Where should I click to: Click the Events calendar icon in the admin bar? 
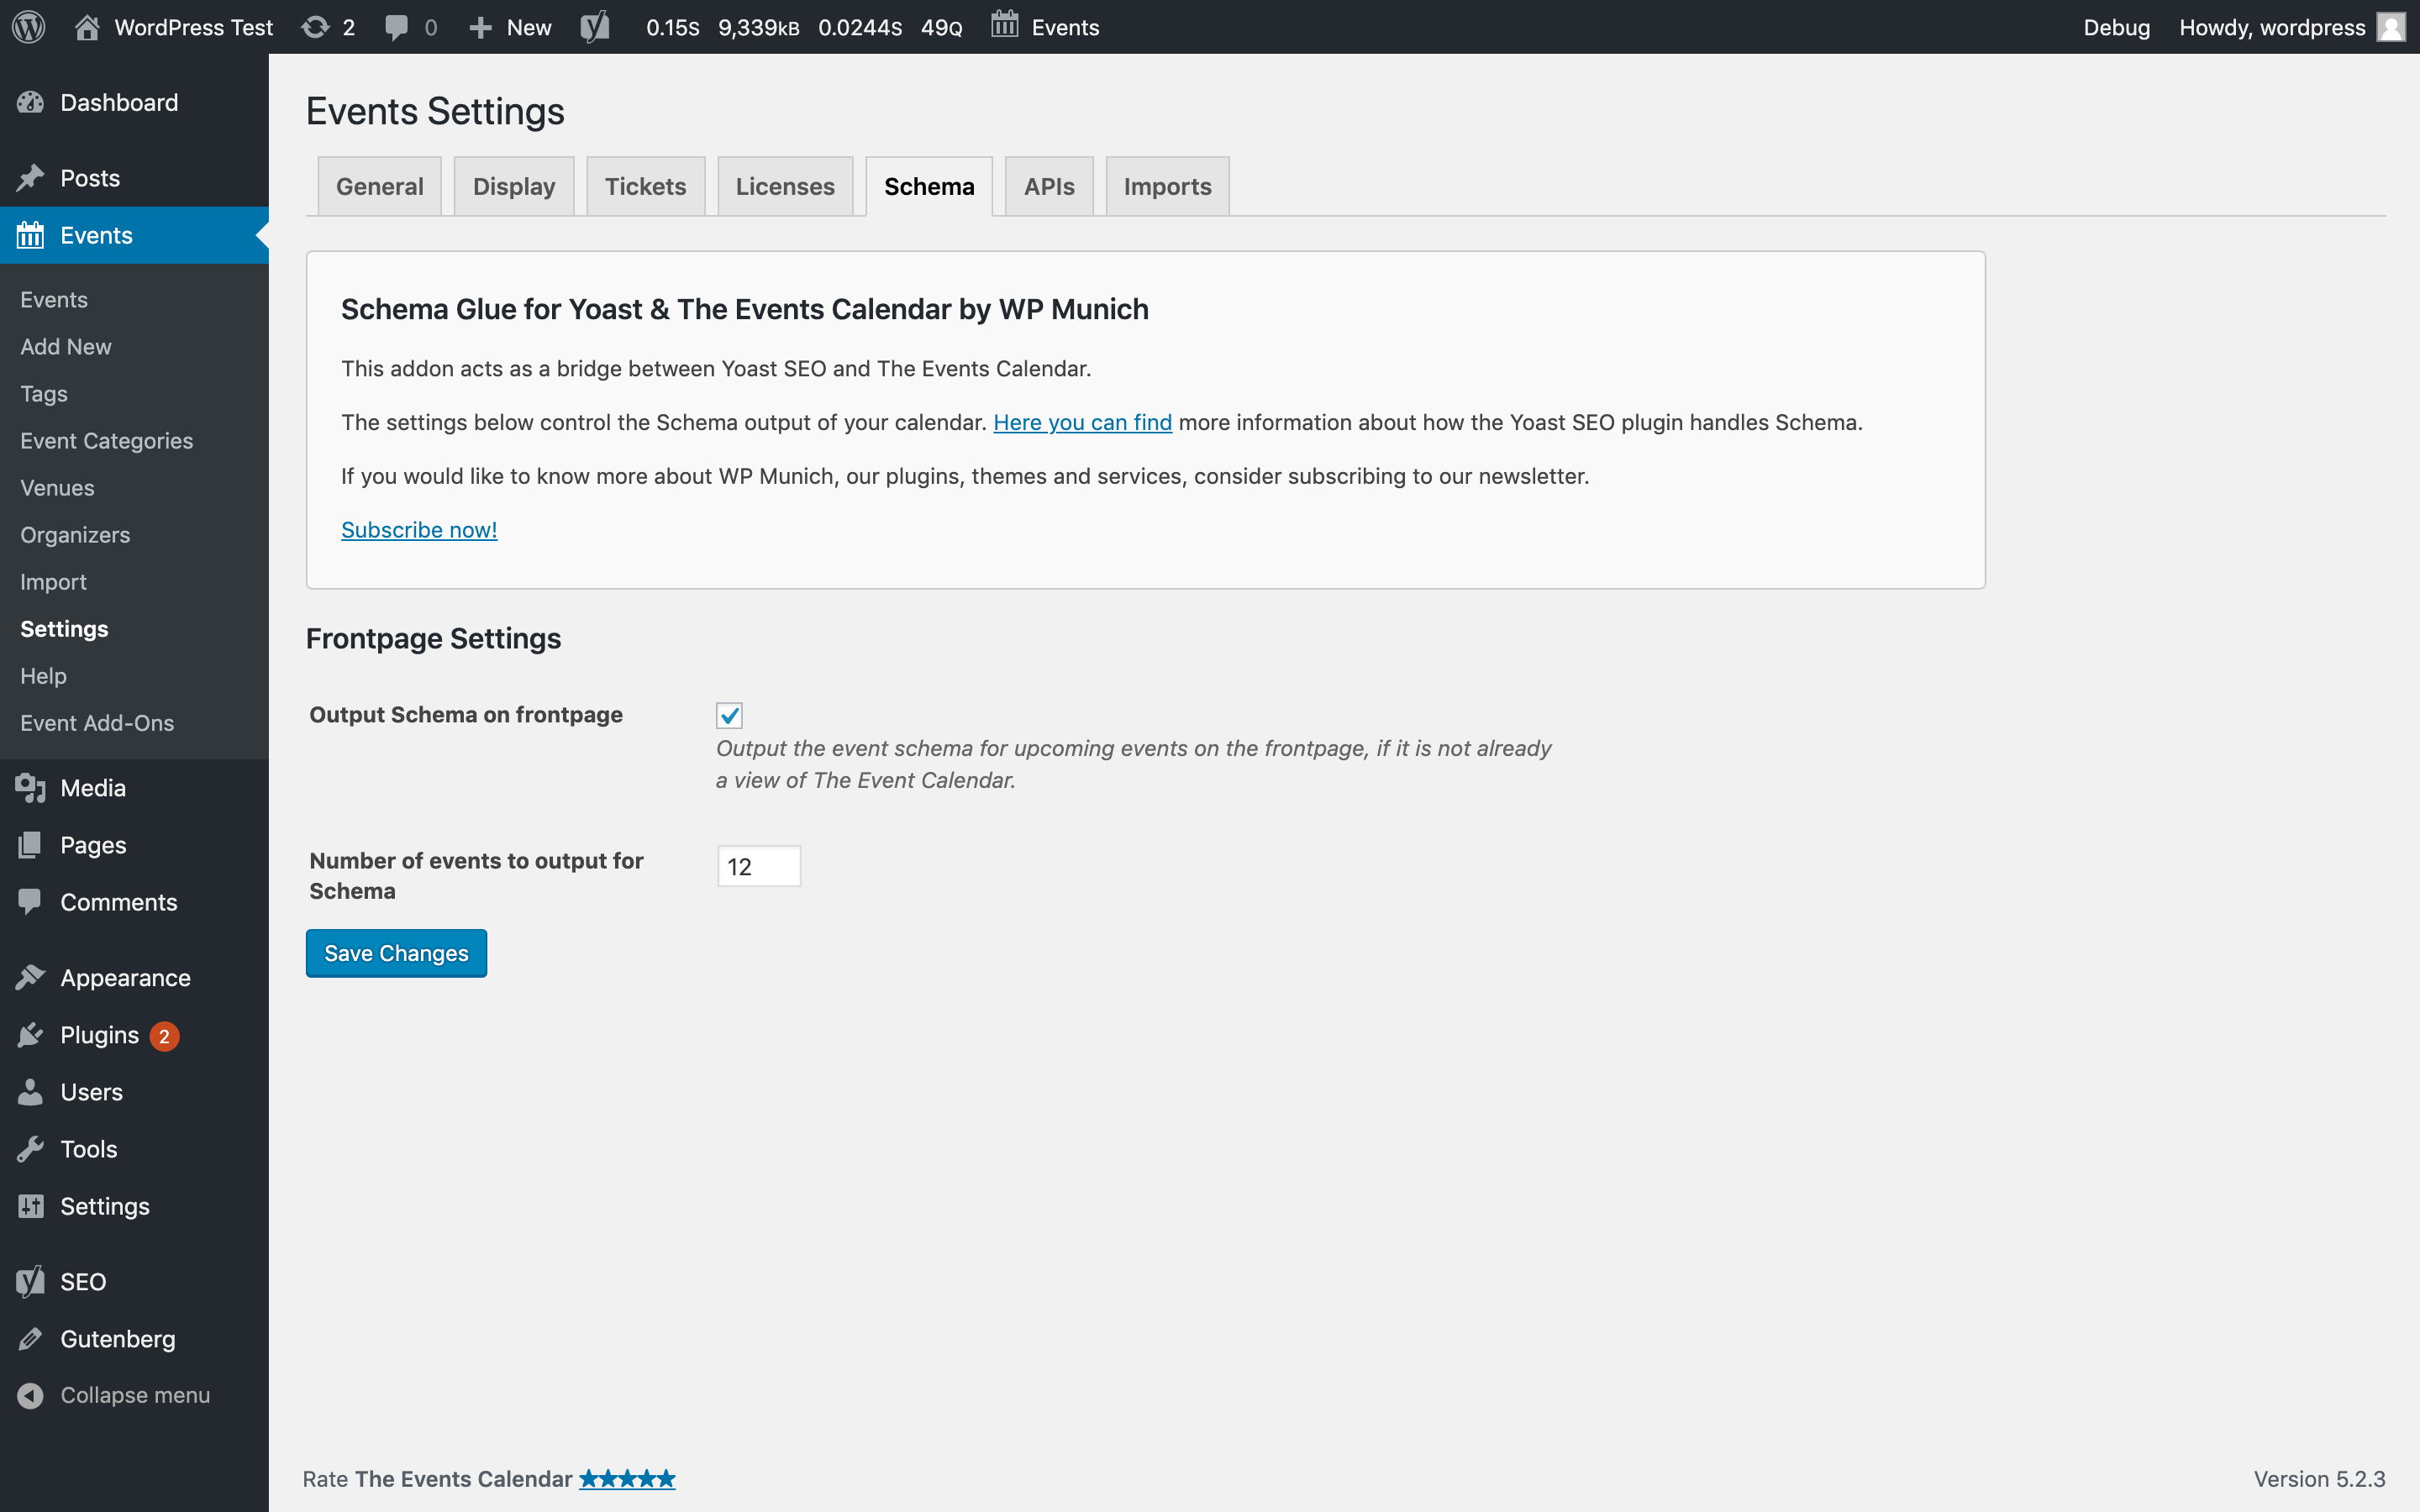[1005, 25]
